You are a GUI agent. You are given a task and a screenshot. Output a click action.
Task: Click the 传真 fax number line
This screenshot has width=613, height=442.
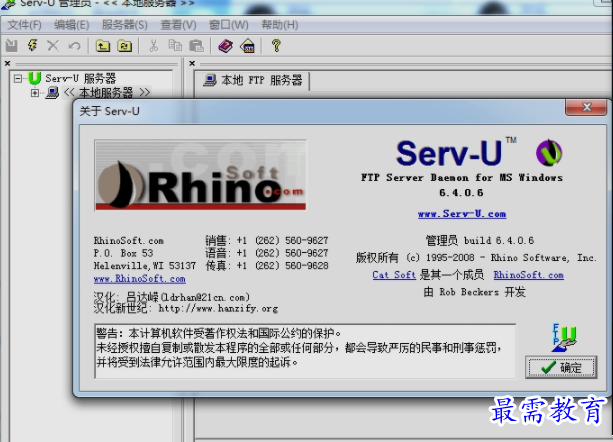coord(267,266)
